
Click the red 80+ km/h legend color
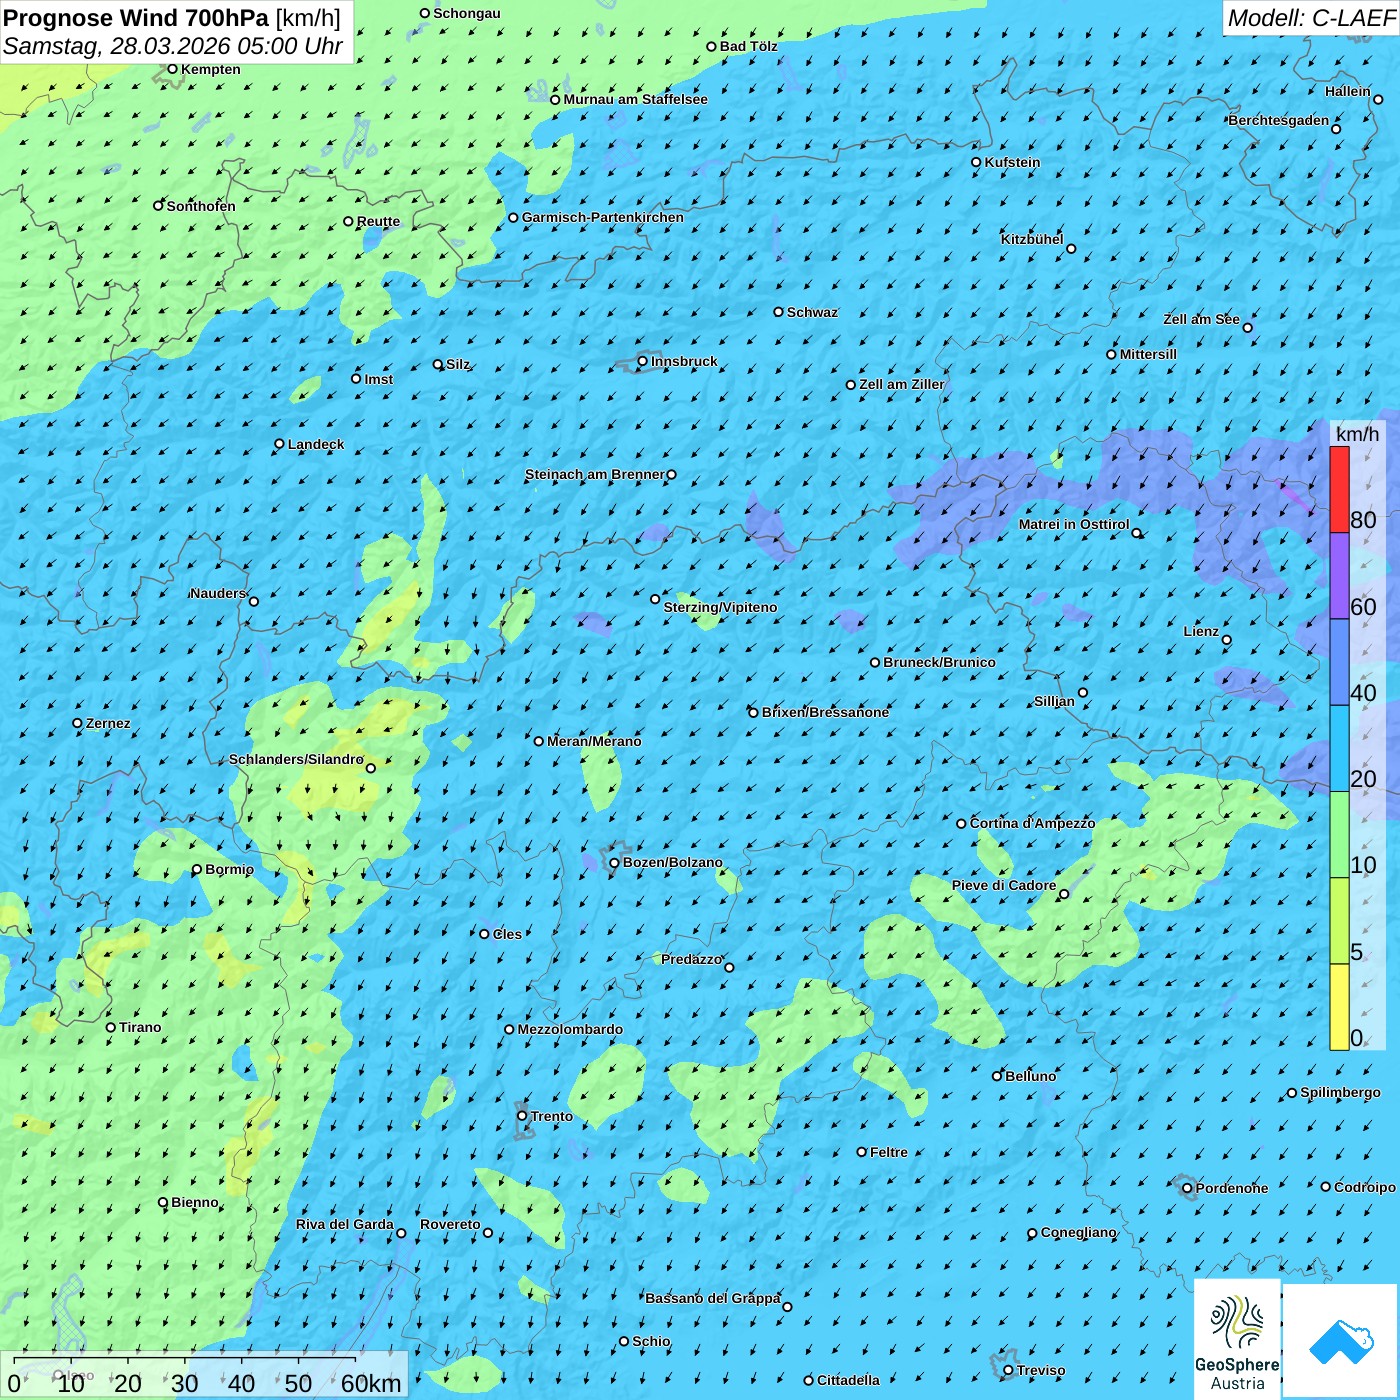click(x=1339, y=489)
